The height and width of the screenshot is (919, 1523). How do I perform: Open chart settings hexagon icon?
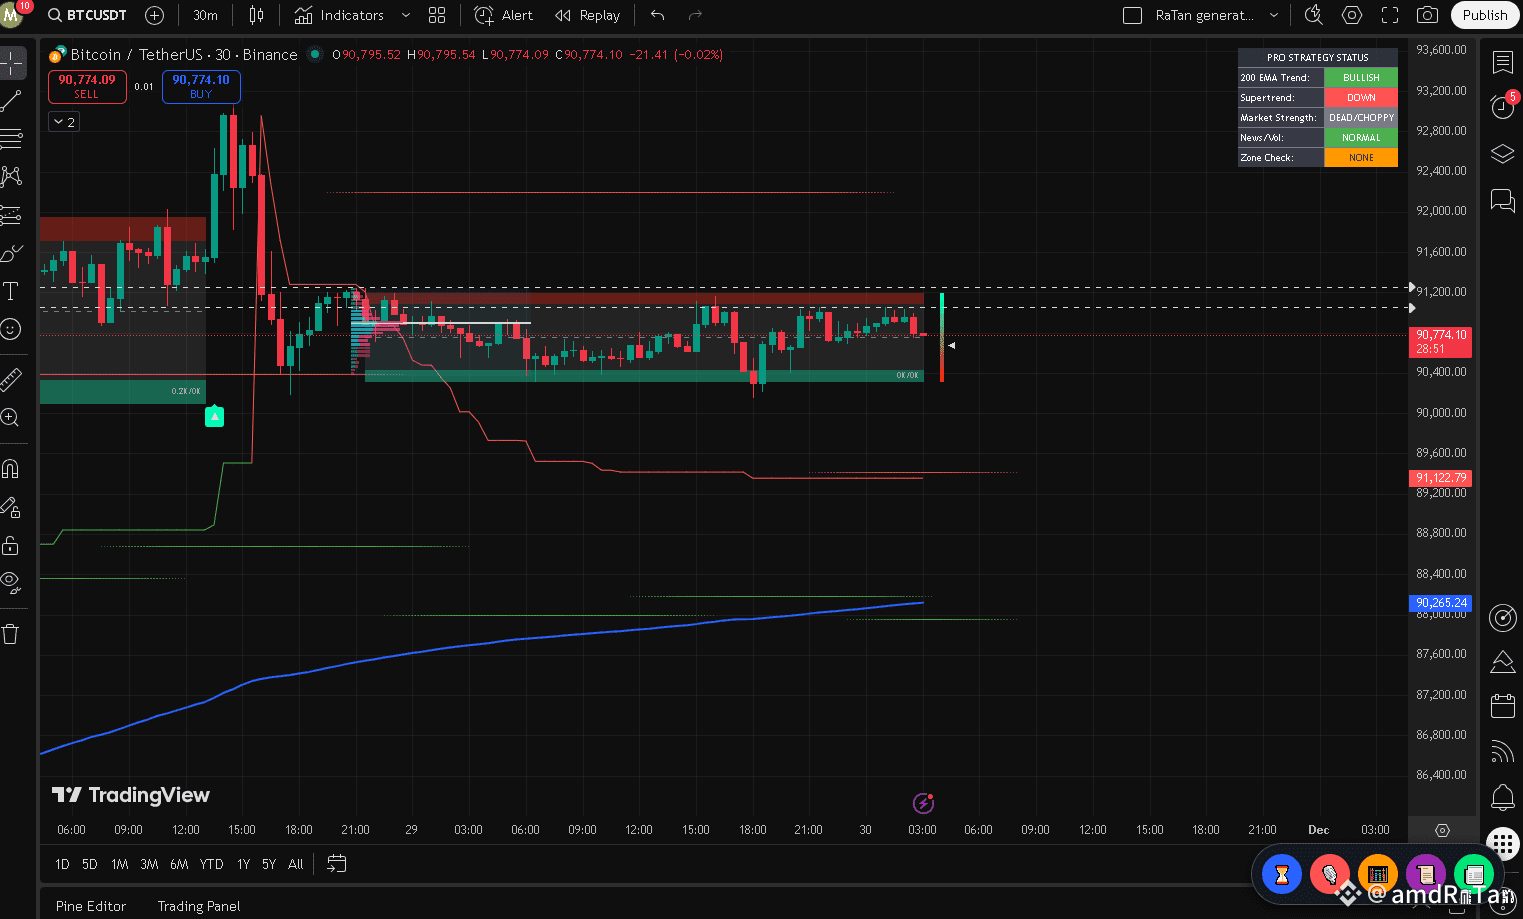click(1352, 15)
